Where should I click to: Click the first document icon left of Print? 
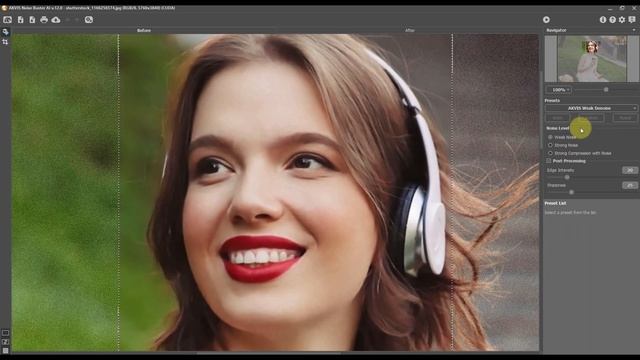(x=20, y=20)
